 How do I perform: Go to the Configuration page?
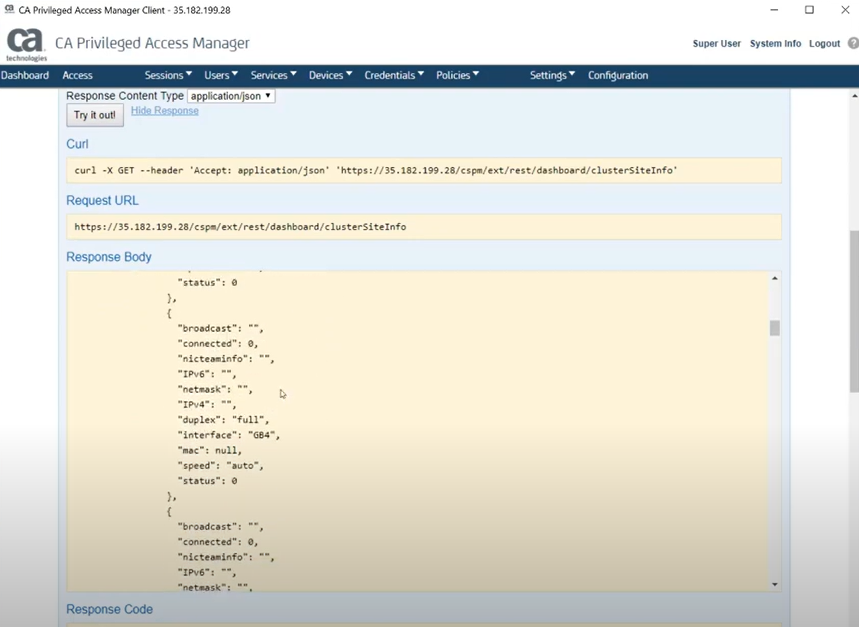click(617, 74)
